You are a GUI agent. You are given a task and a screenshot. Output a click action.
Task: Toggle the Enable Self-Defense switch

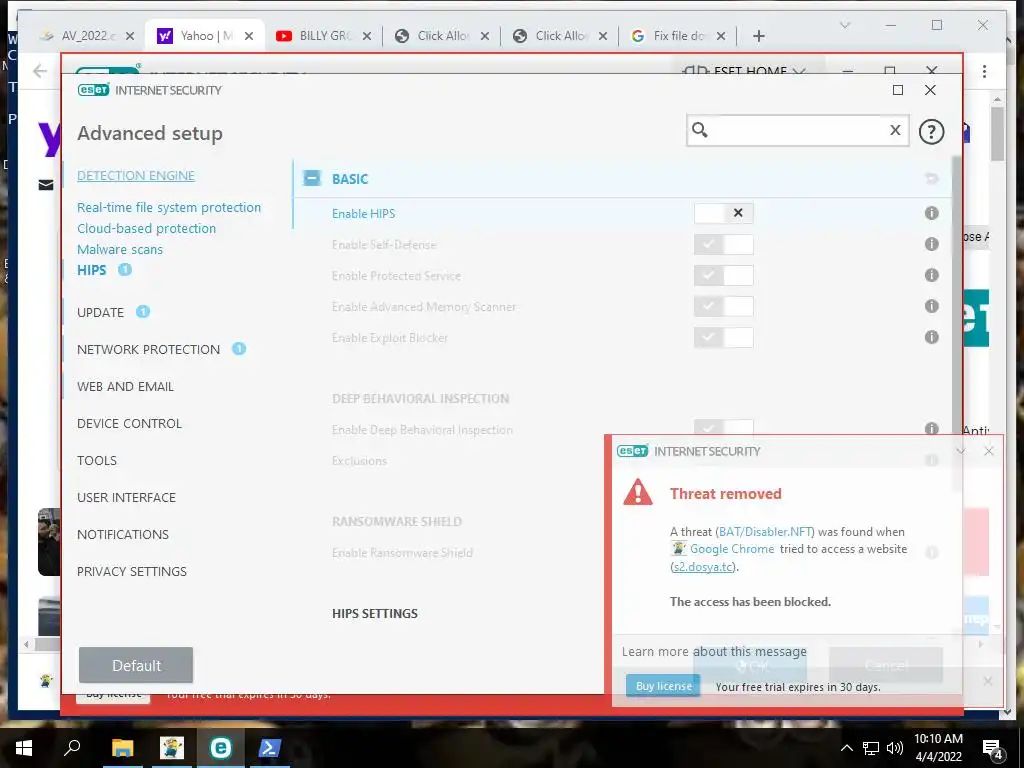tap(724, 244)
